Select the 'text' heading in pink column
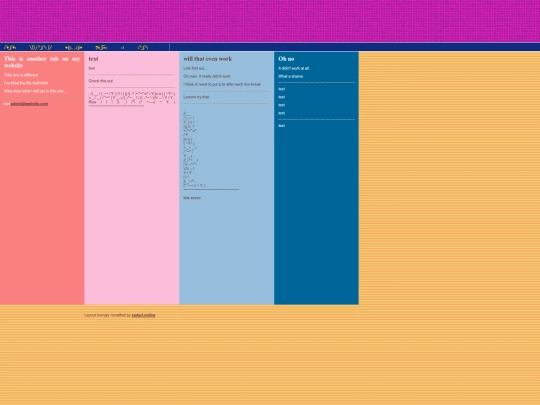 click(93, 59)
